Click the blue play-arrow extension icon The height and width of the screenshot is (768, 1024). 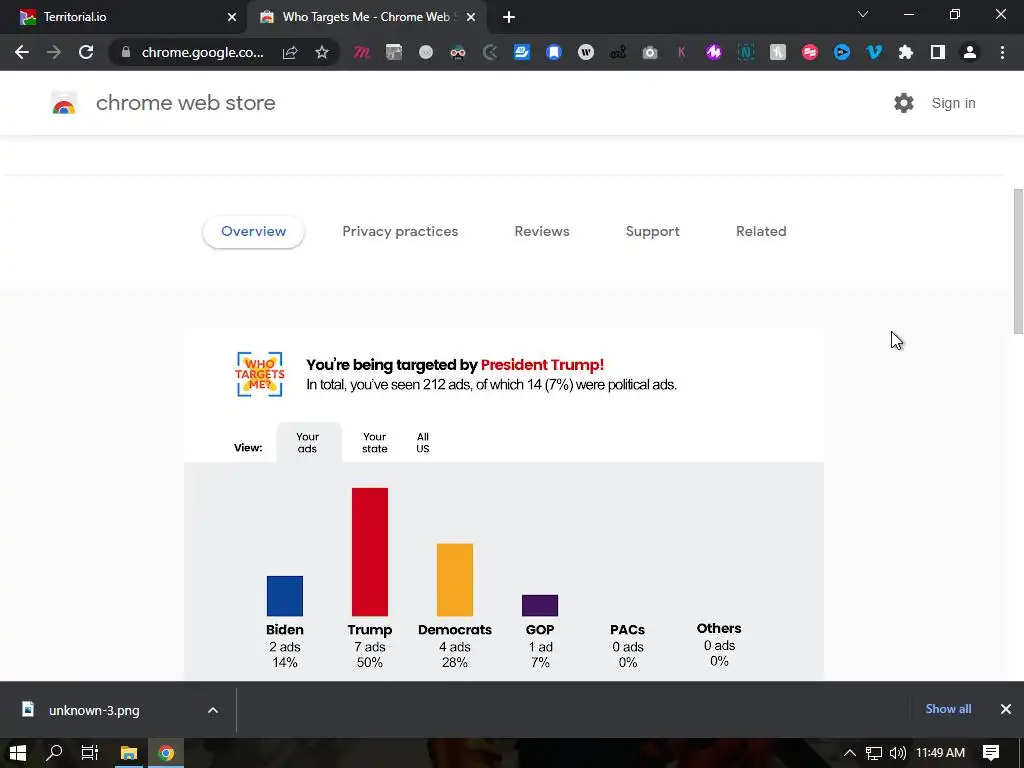point(842,52)
